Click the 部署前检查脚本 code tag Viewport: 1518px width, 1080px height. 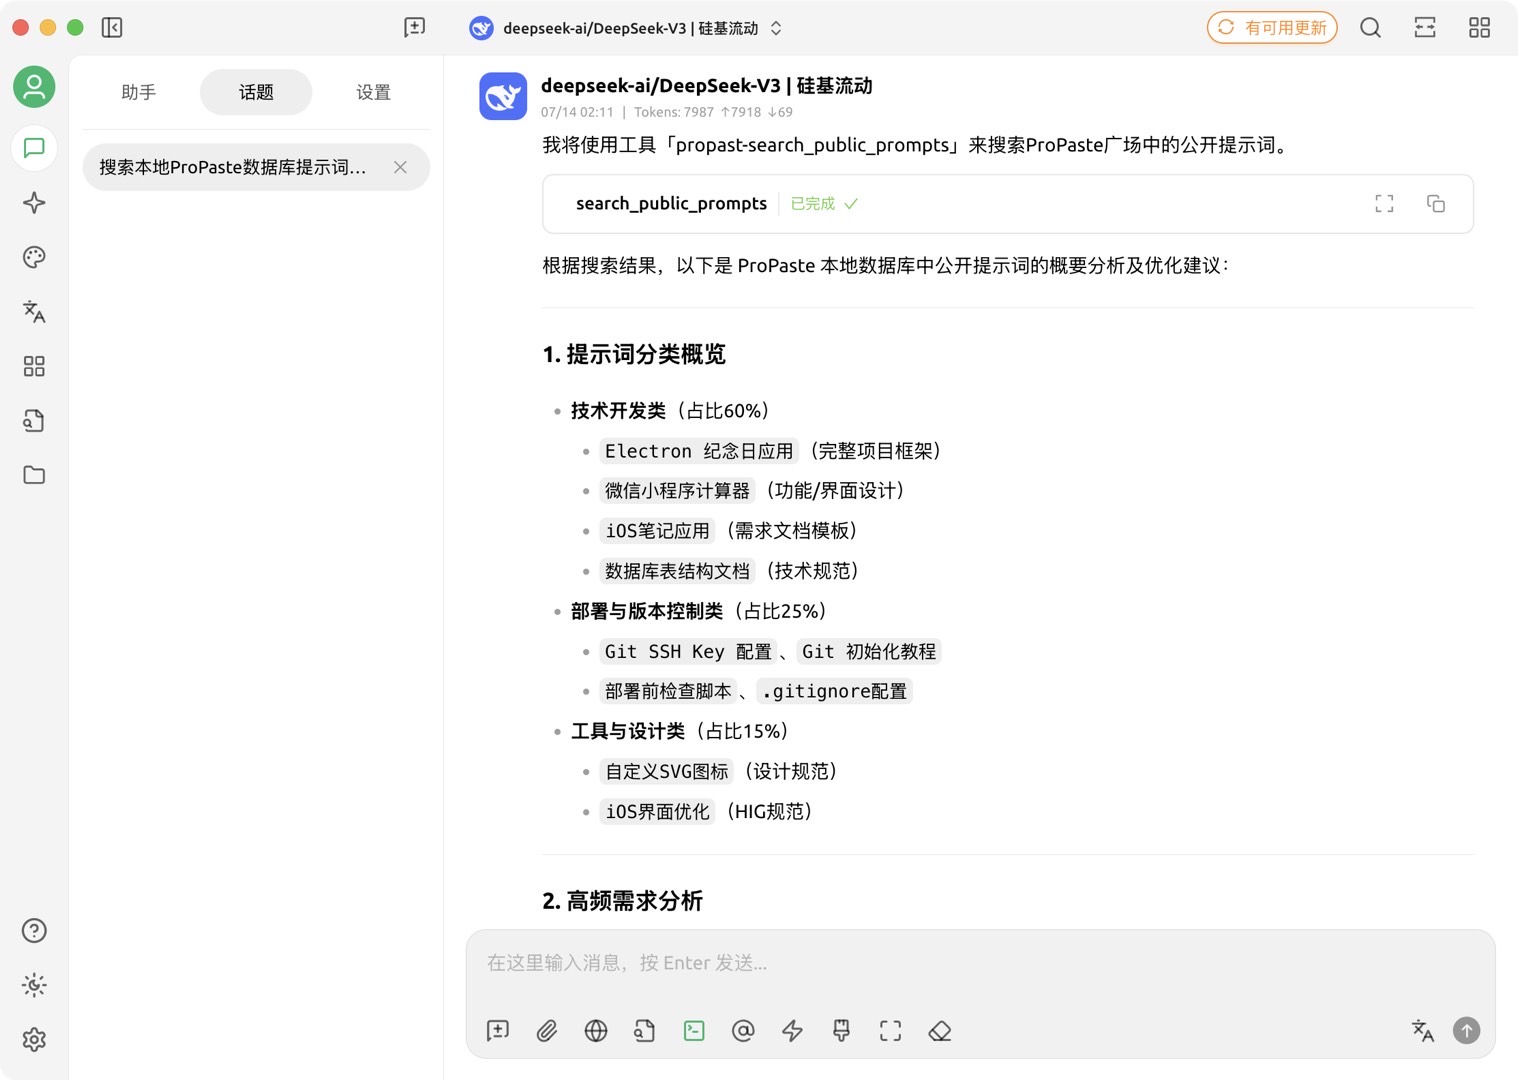click(x=668, y=691)
